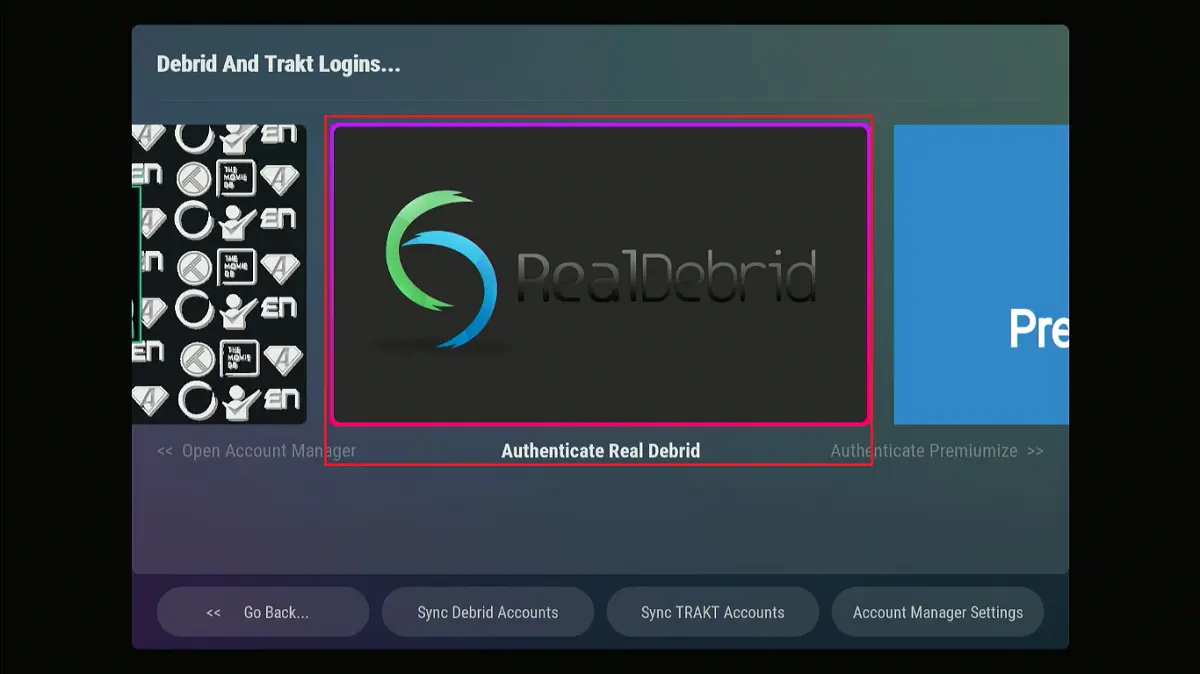Open the Real Debrid authentication tile

[600, 274]
